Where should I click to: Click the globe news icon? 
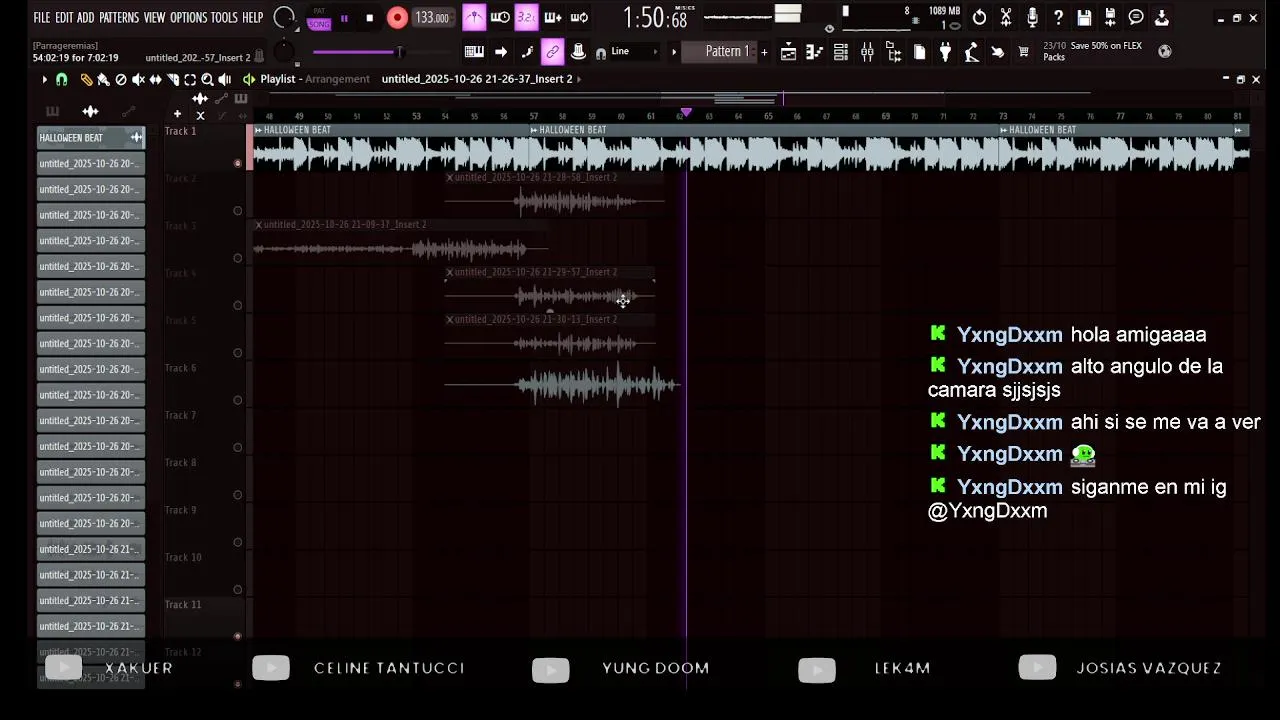click(x=1164, y=51)
